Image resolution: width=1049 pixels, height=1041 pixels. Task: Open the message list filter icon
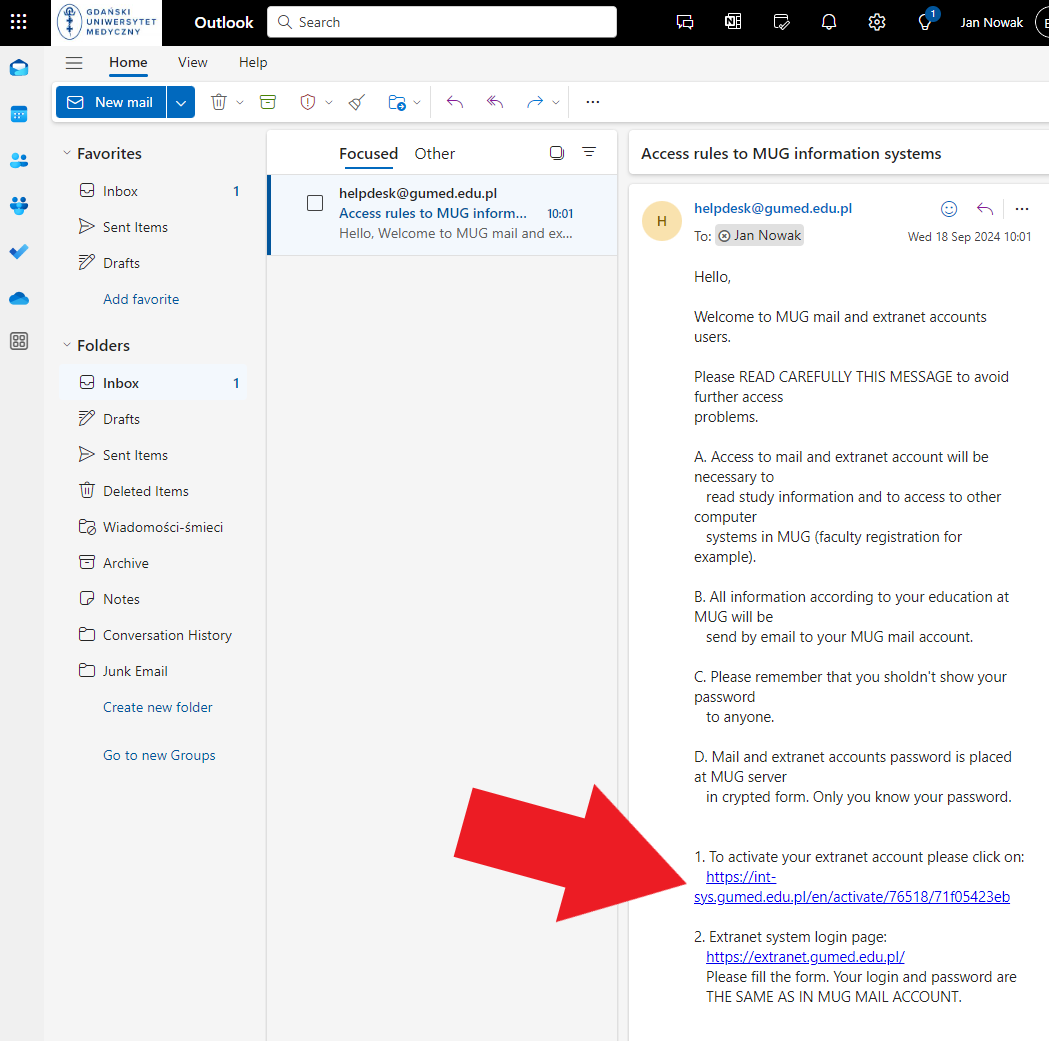[589, 153]
